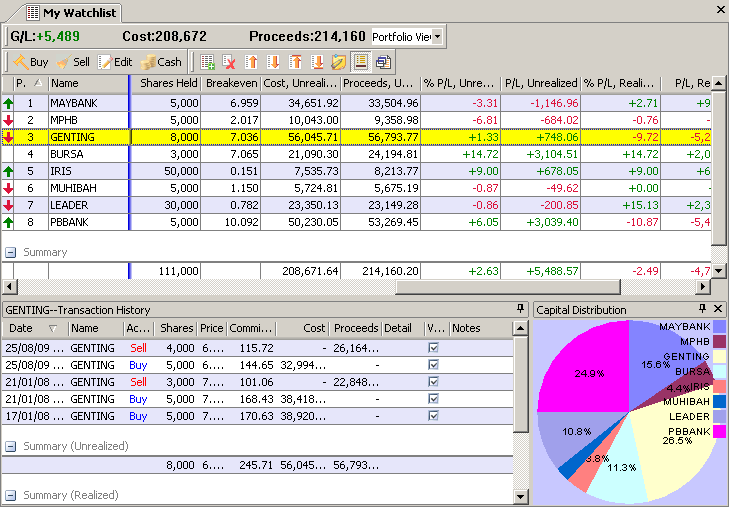Toggle checkbox on 25/08/09 Sell transaction
This screenshot has height=507, width=729.
pyautogui.click(x=433, y=348)
